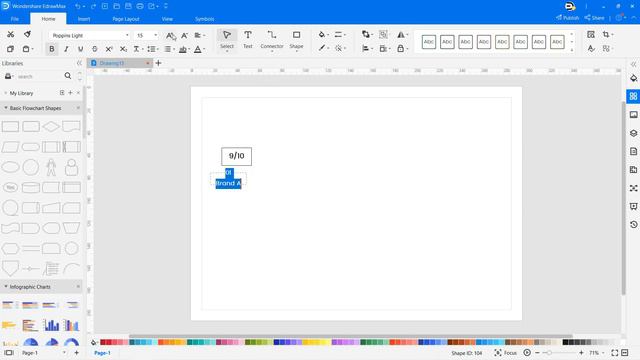Click the Line color pen icon
Viewport: 640px width, 360px height.
click(322, 48)
